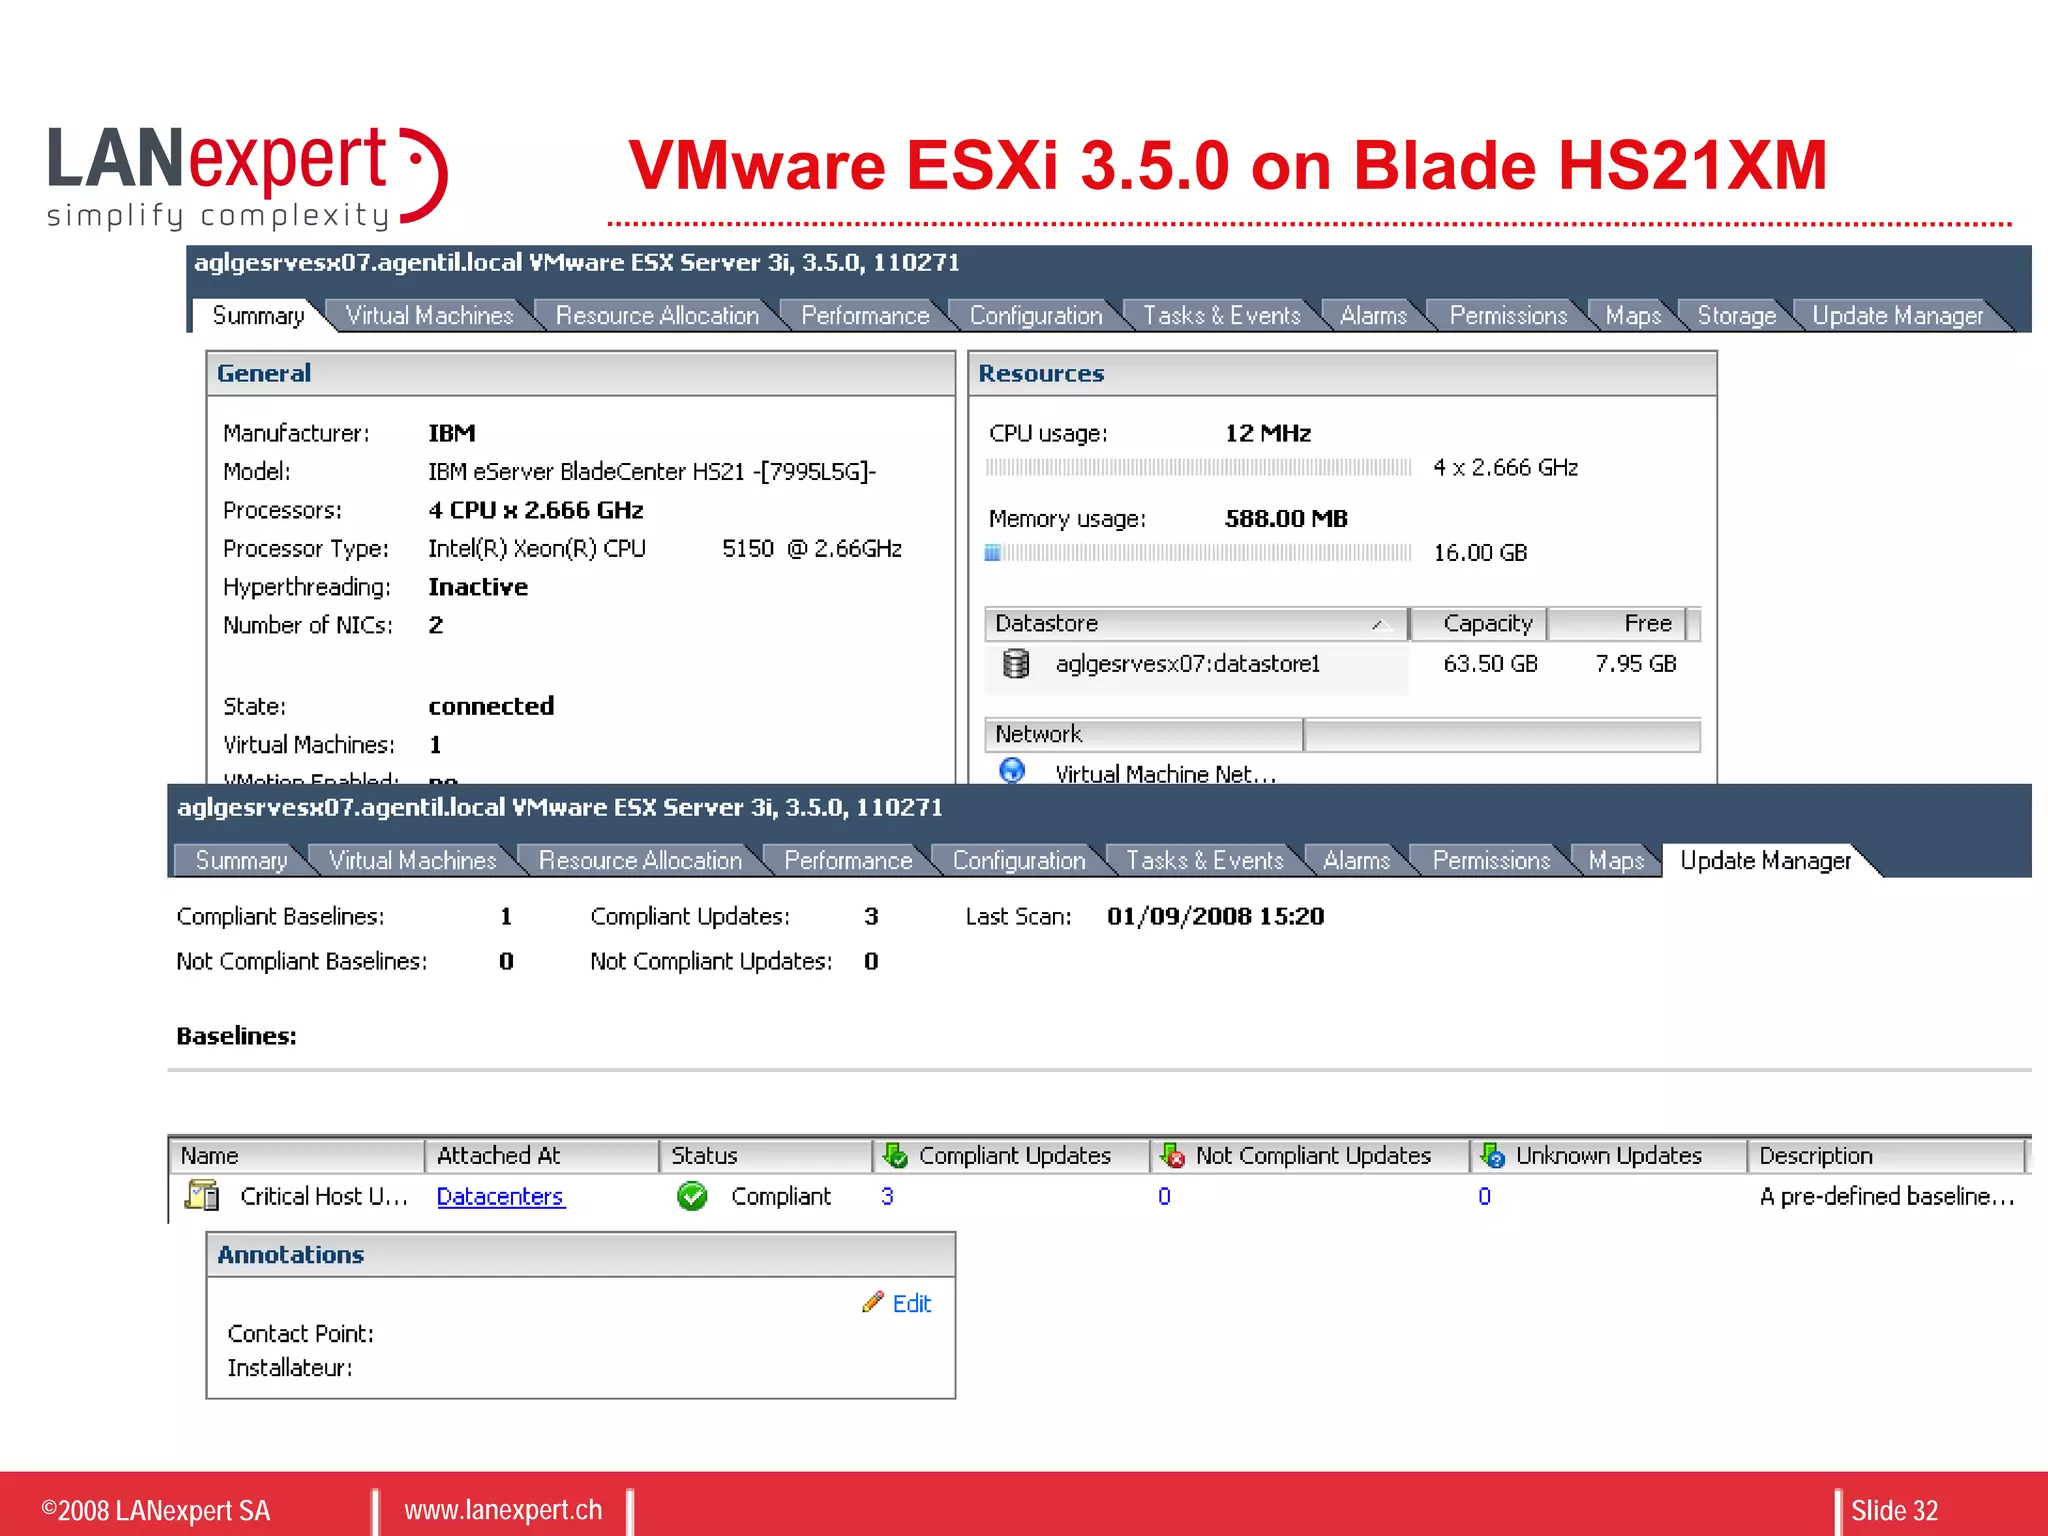This screenshot has height=1536, width=2048.
Task: Sort baselines by Status column header
Action: 766,1156
